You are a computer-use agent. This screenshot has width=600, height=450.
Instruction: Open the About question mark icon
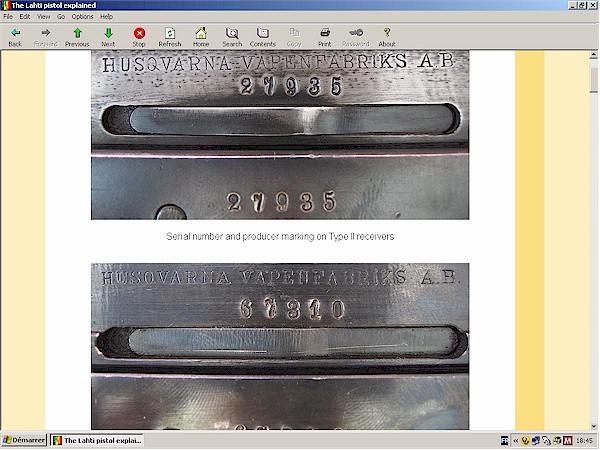click(x=387, y=33)
